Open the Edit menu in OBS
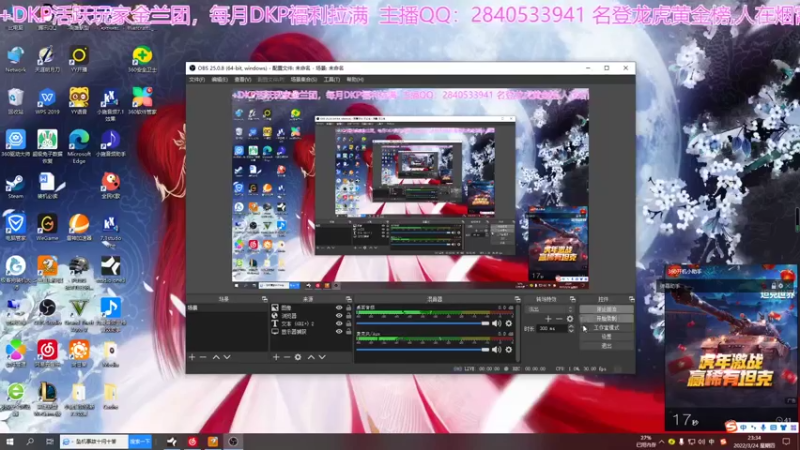Viewport: 800px width, 450px height. coord(219,80)
